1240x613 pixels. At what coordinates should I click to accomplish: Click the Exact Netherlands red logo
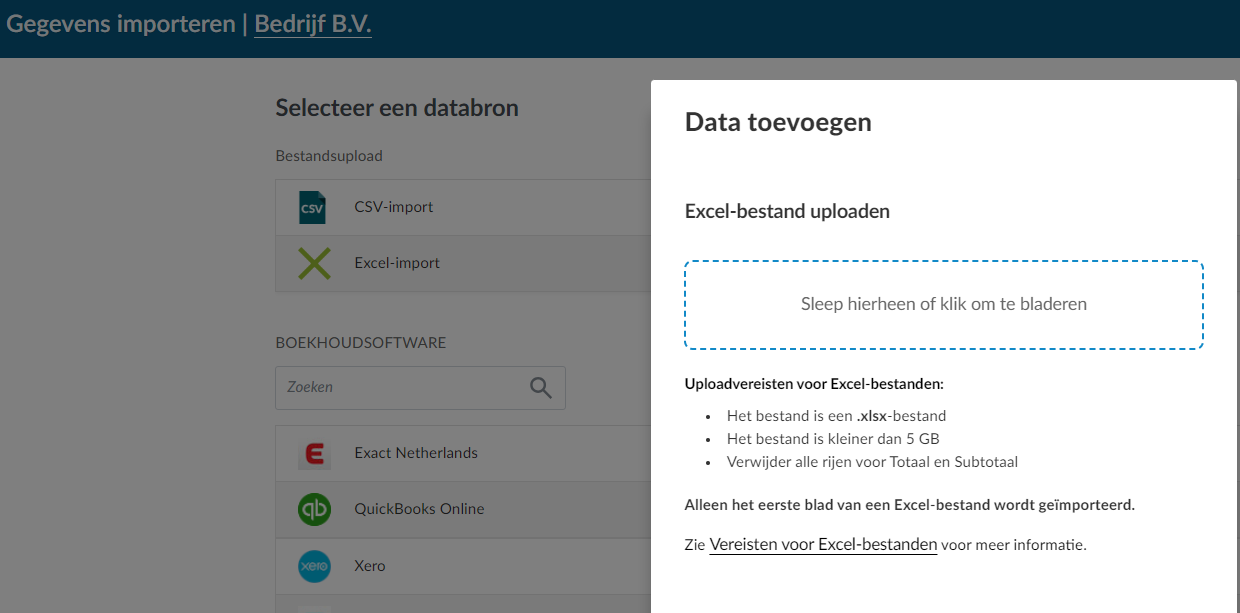click(x=314, y=454)
